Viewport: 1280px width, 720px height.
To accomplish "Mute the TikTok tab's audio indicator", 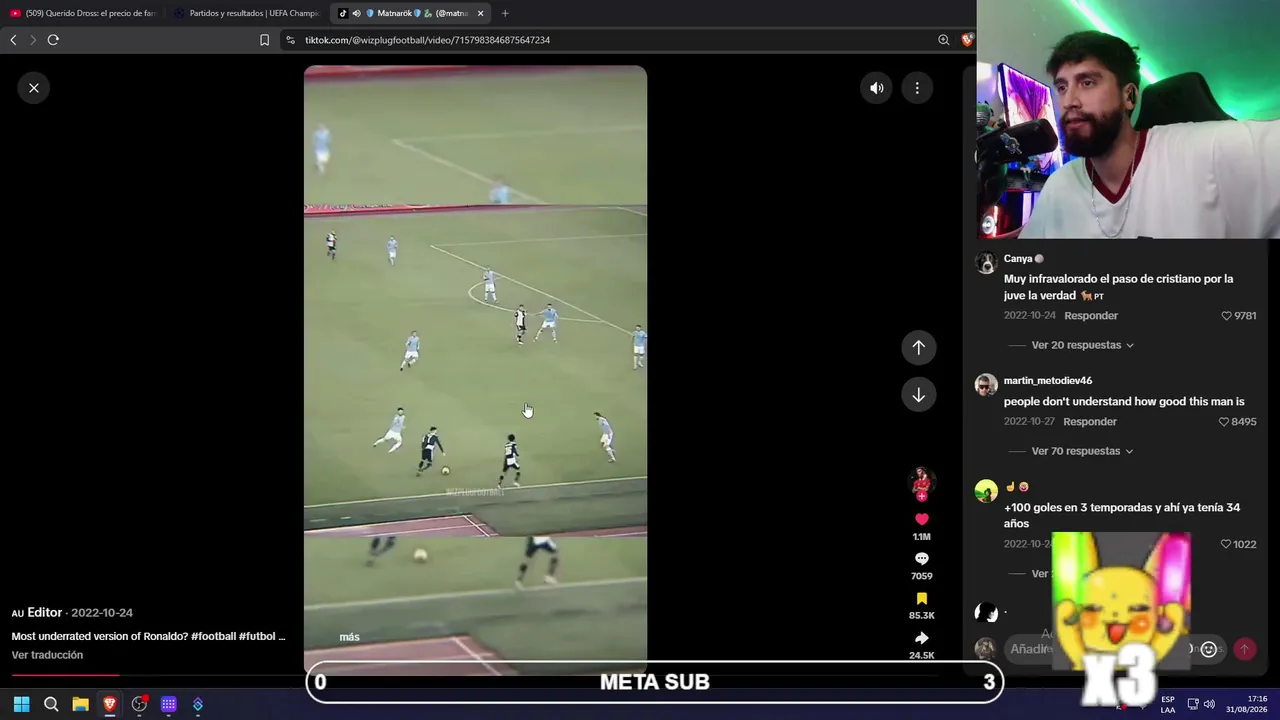I will (356, 13).
